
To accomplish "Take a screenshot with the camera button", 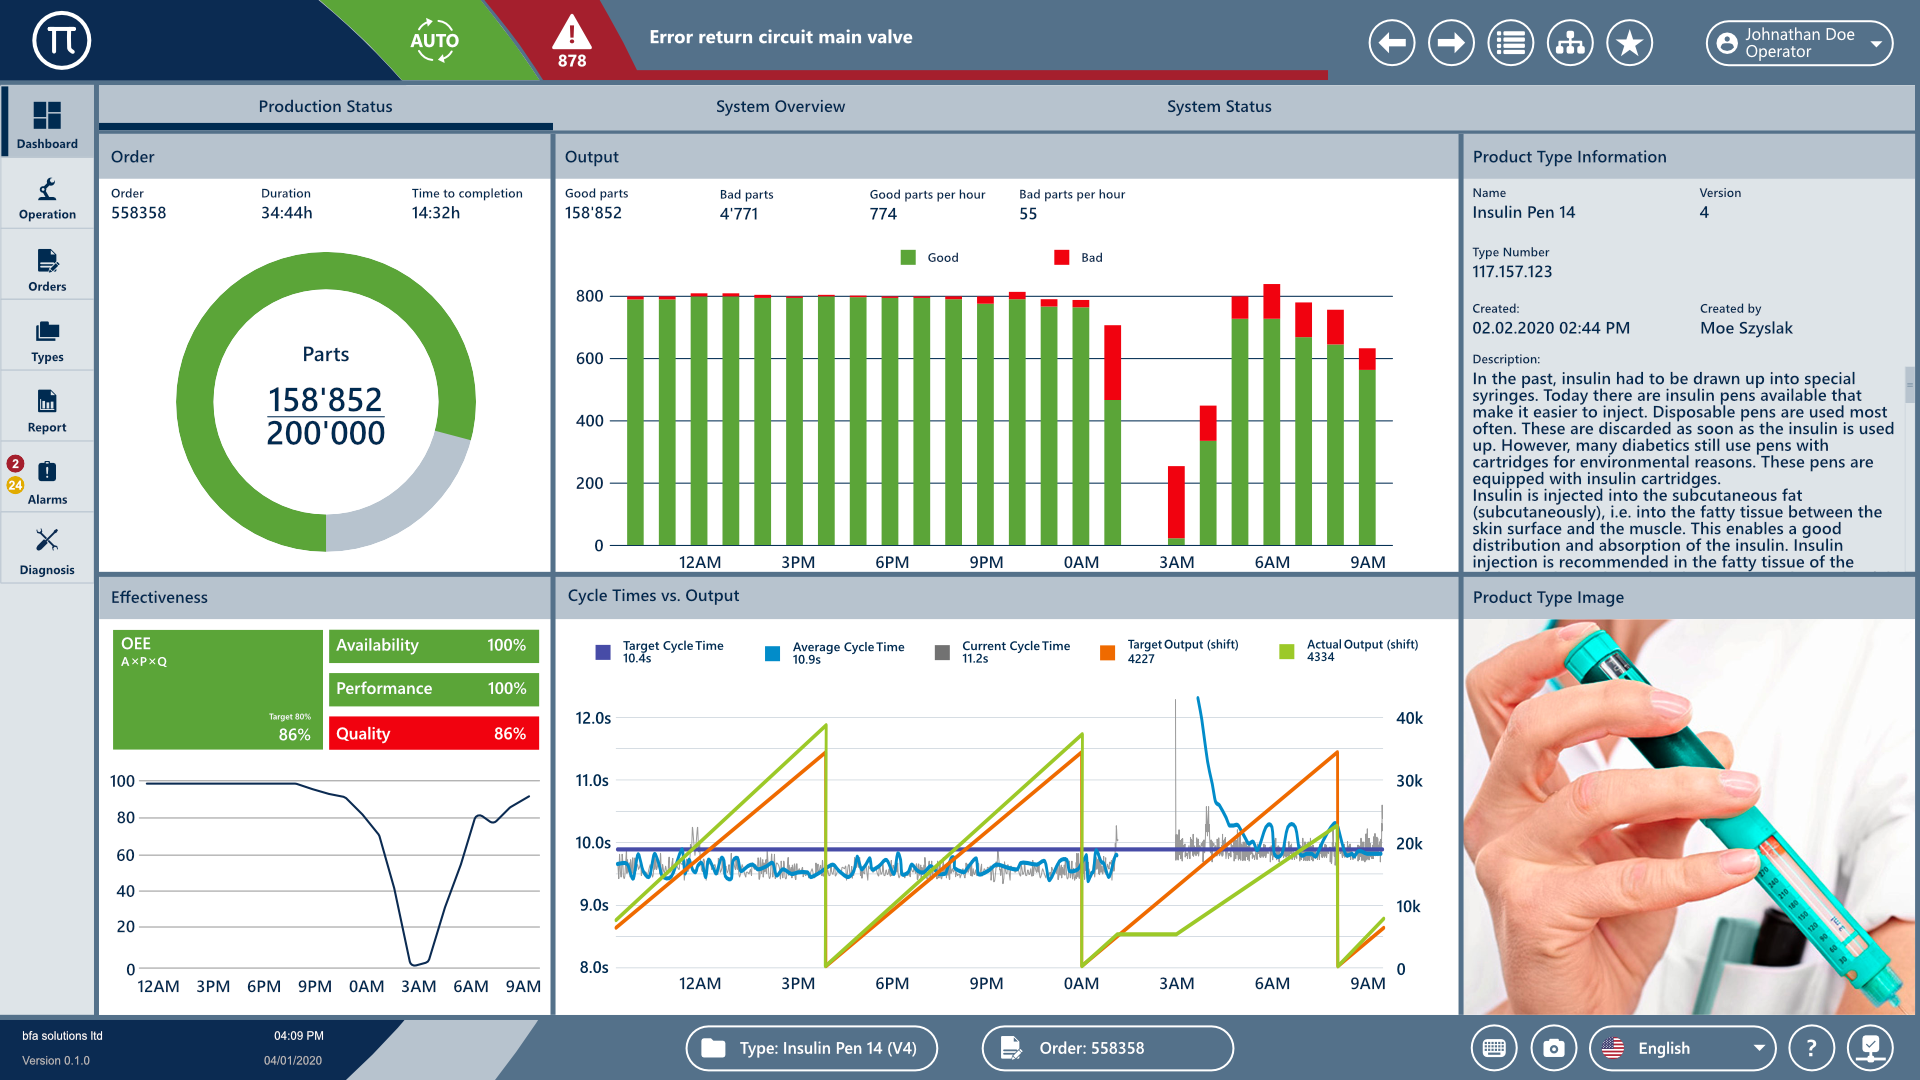I will (1553, 1048).
